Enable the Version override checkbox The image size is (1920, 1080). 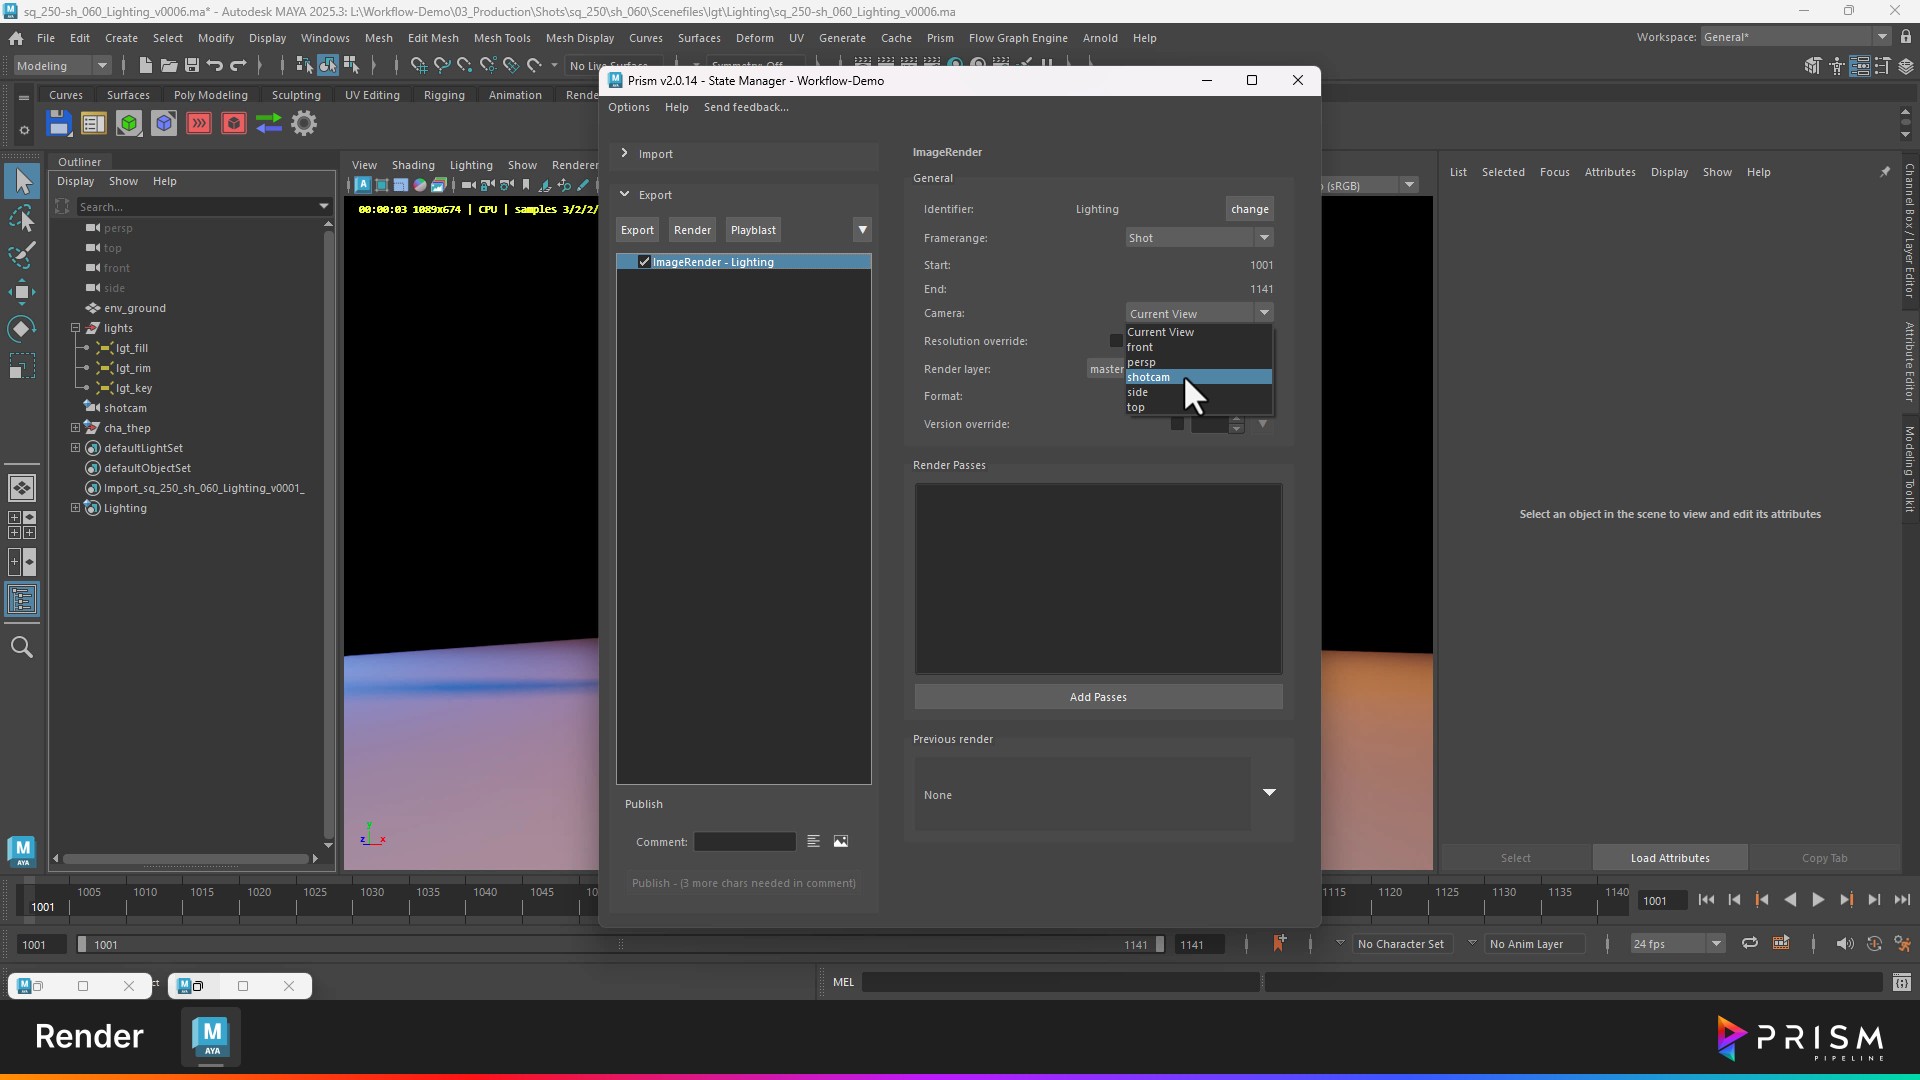1177,424
